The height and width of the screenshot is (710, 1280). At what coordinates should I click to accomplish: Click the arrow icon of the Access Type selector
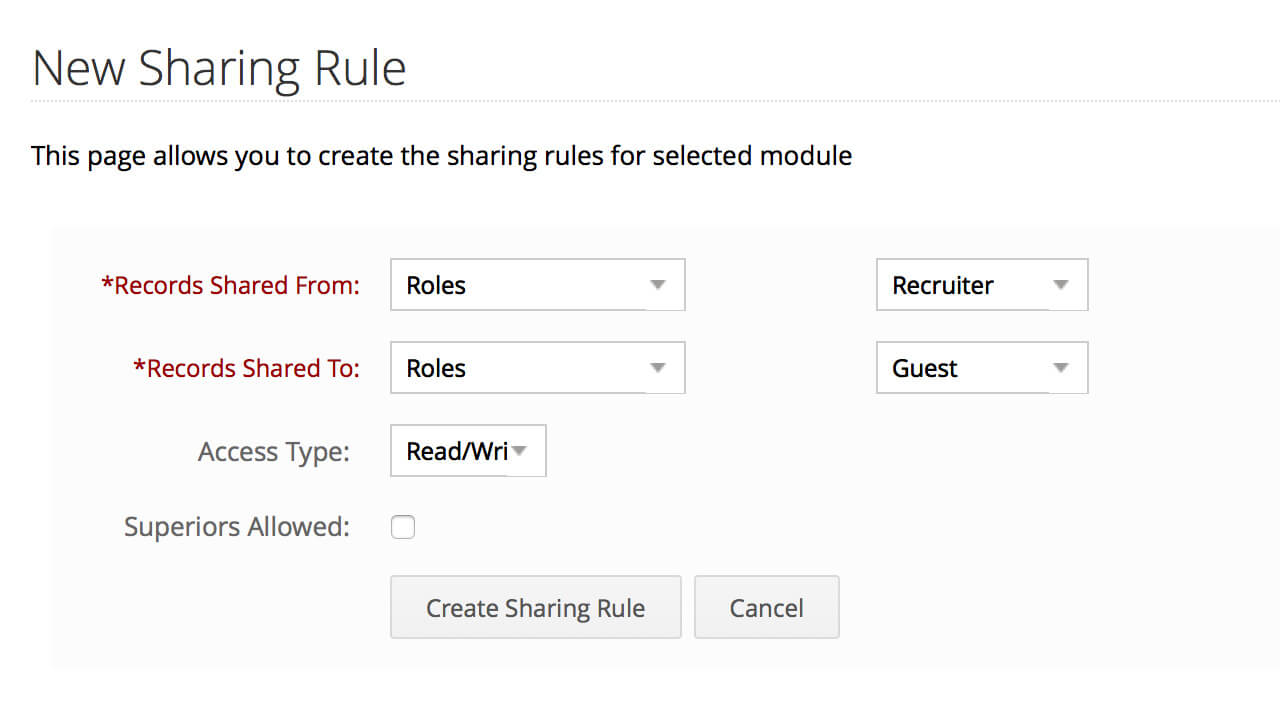519,452
